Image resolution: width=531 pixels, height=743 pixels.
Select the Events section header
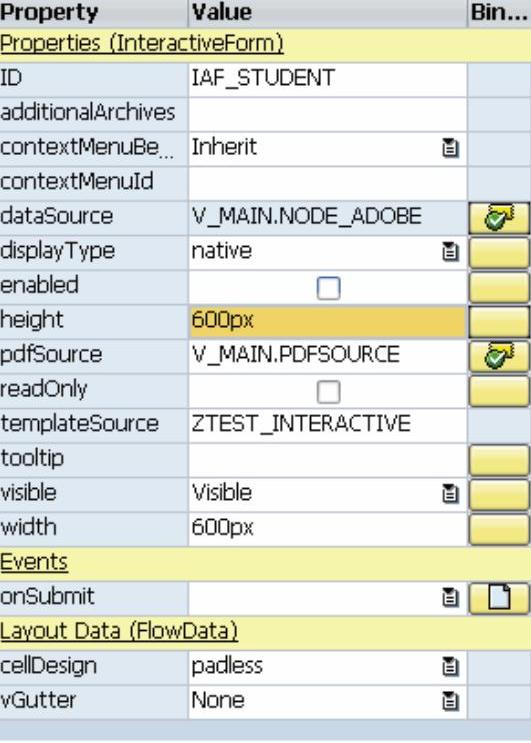click(x=34, y=562)
